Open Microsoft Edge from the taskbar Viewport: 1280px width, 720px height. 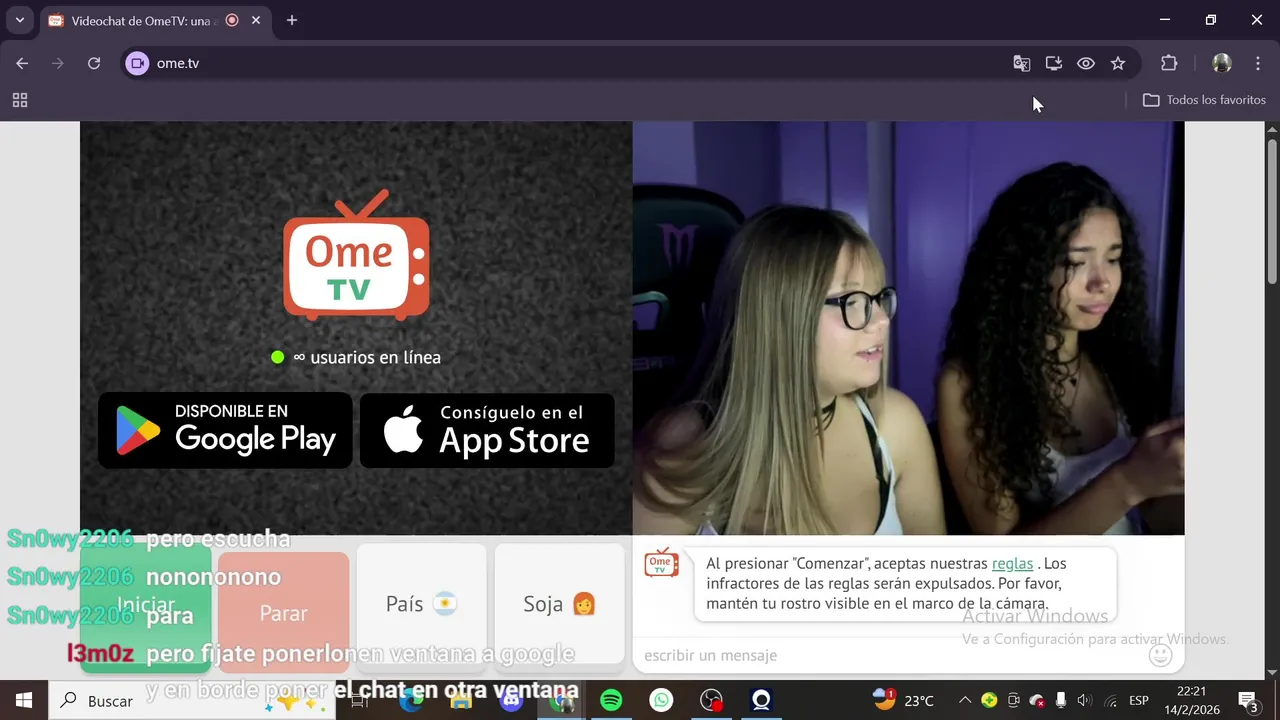[411, 701]
